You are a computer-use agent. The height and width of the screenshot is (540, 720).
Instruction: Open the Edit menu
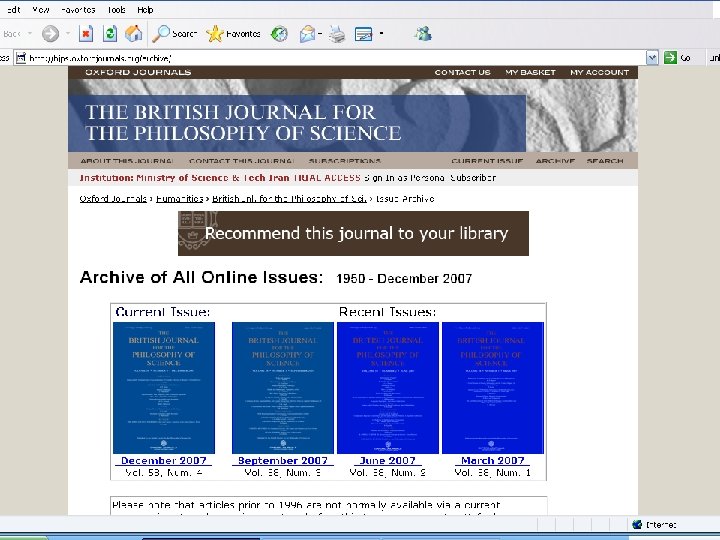click(13, 10)
